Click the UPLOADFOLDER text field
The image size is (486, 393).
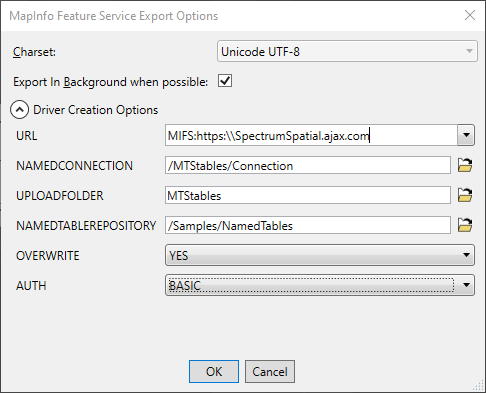(308, 195)
